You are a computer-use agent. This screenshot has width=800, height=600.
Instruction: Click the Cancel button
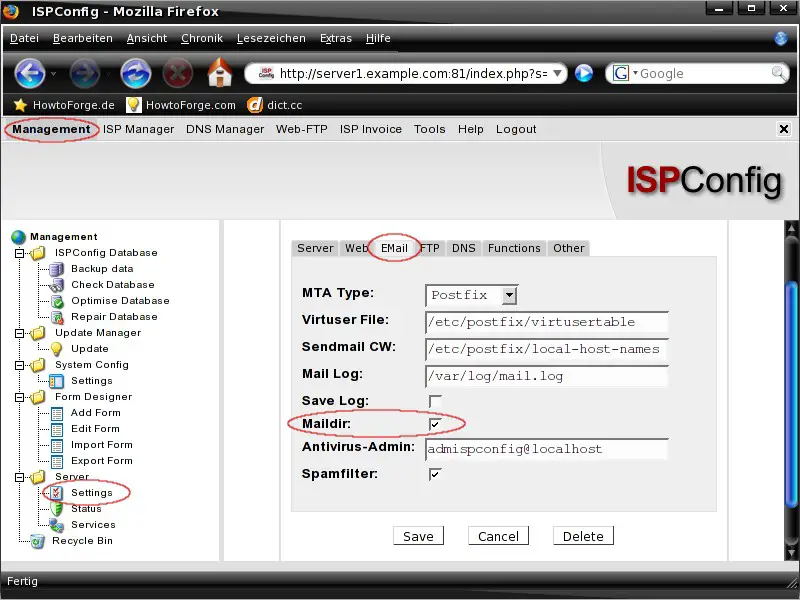(498, 536)
